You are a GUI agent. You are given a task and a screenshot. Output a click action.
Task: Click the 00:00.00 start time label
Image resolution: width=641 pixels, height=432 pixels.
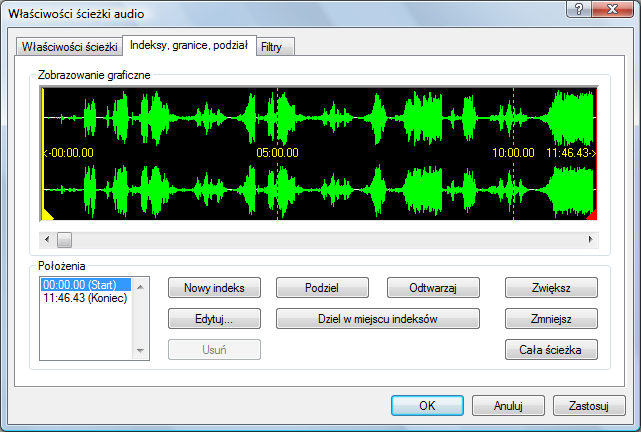coord(68,153)
